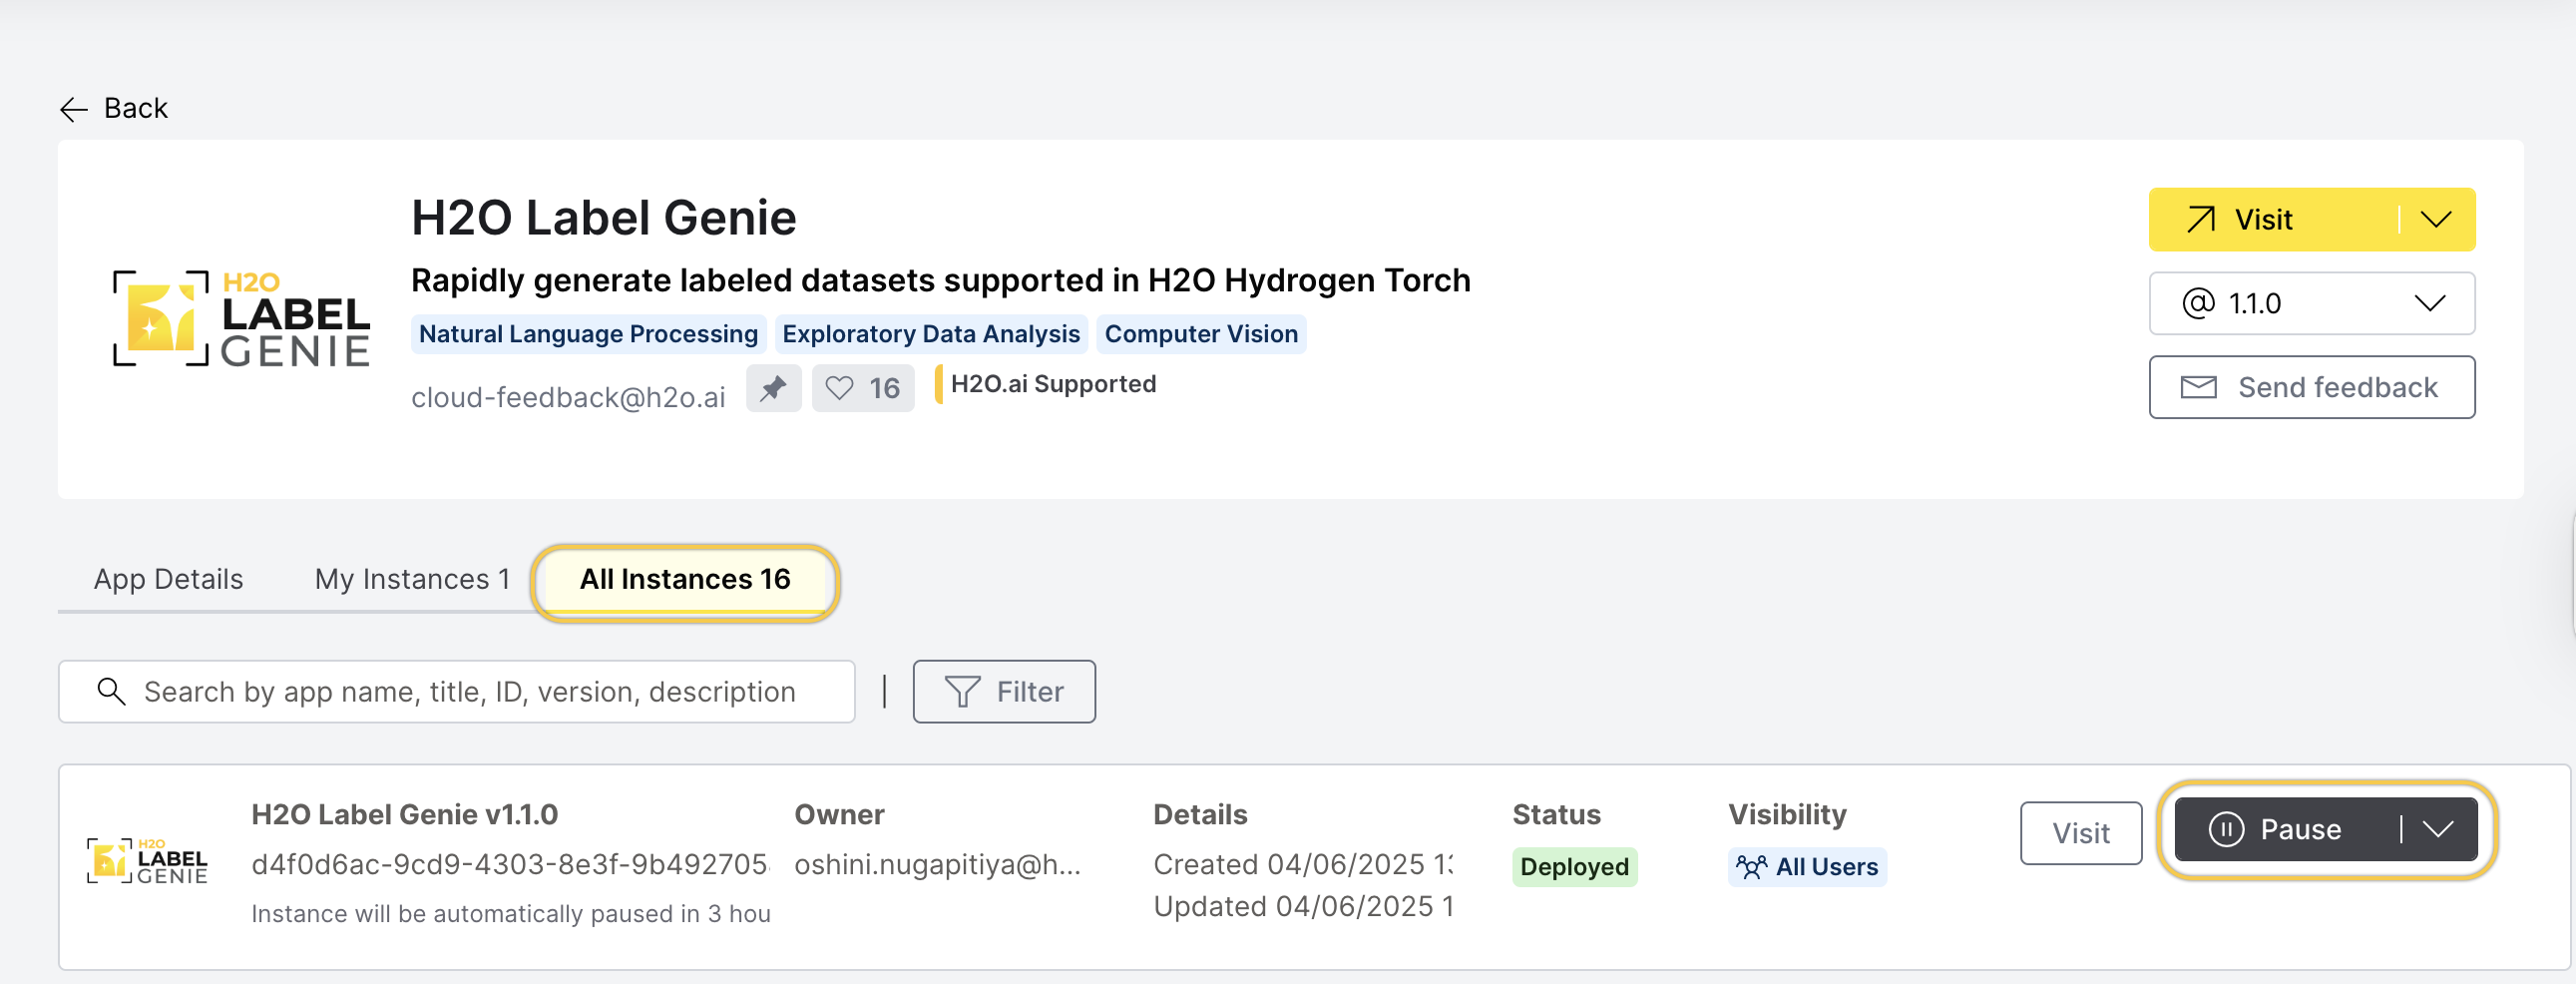Visit the deployed instance in the row
2576x984 pixels.
pyautogui.click(x=2080, y=833)
